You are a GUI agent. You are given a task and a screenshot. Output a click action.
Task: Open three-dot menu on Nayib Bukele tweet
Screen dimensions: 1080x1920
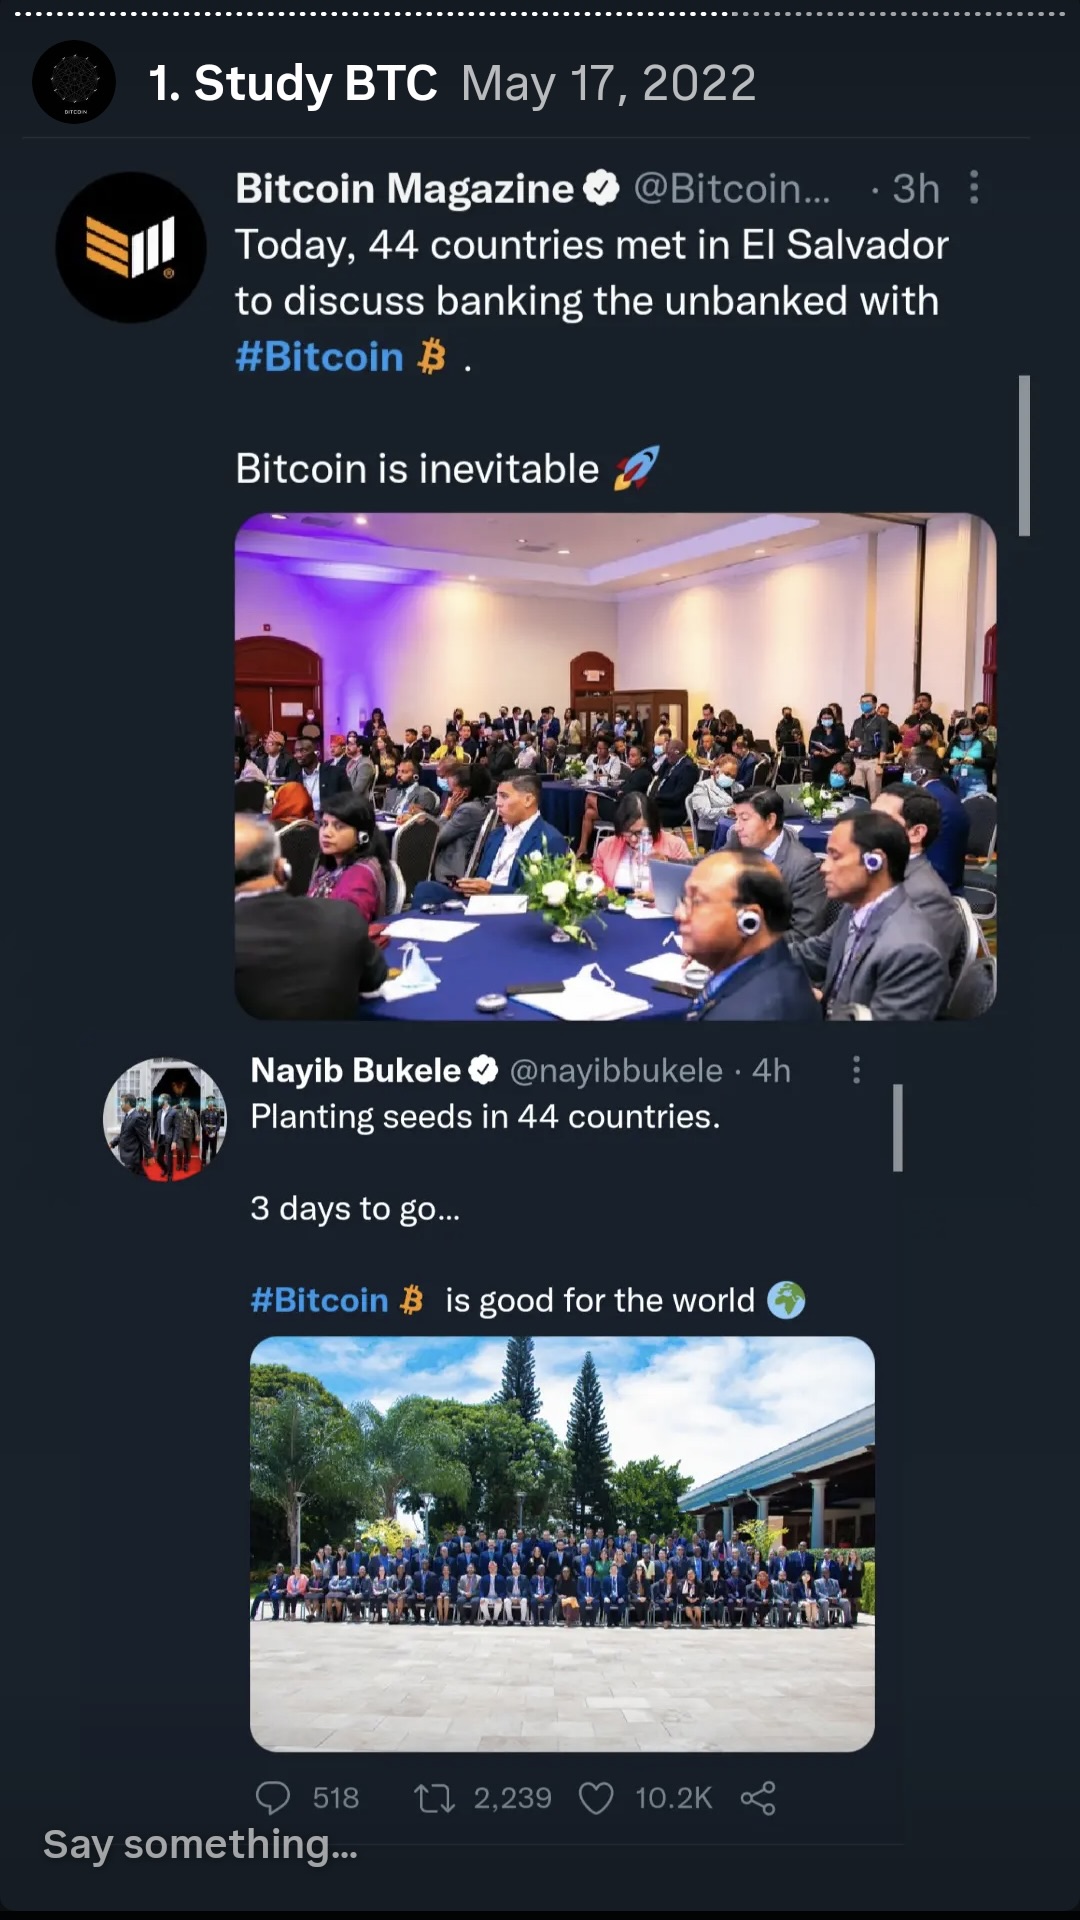tap(856, 1070)
